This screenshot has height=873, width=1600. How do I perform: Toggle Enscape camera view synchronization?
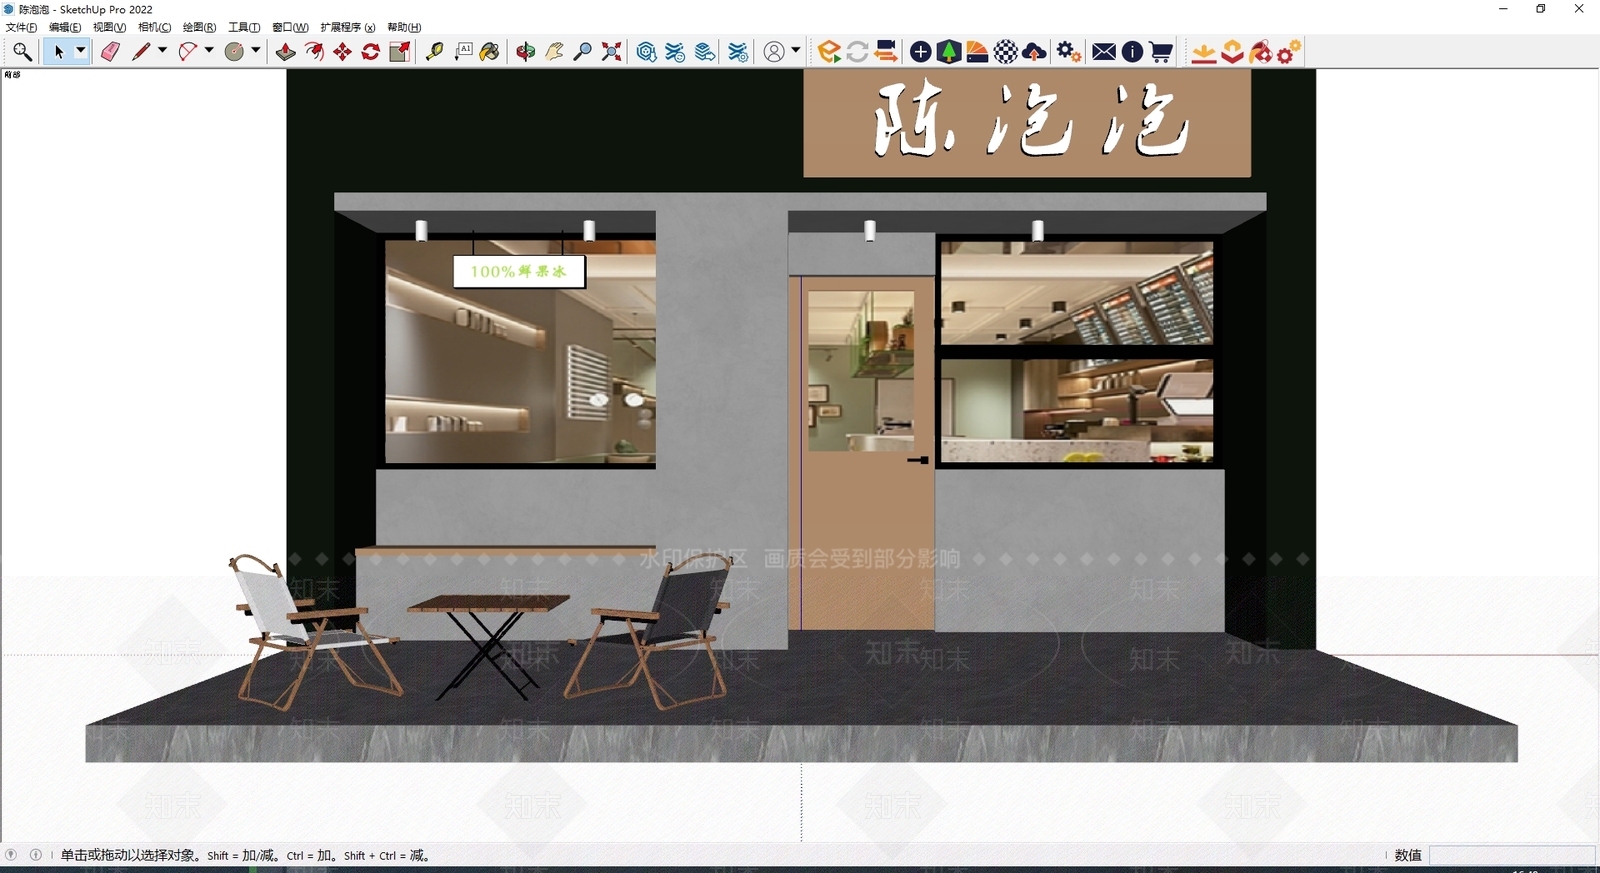click(885, 51)
